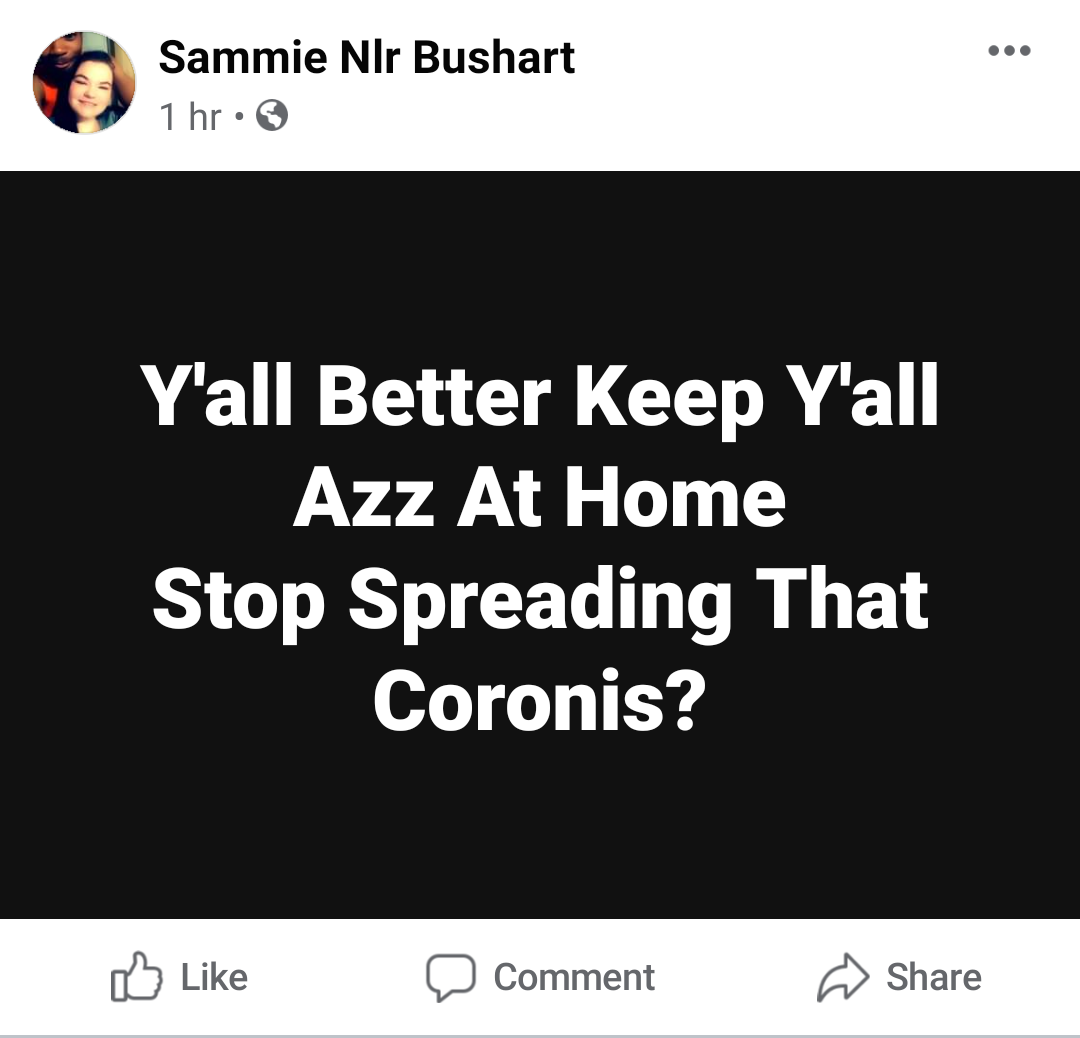The image size is (1080, 1038).
Task: Click the word 'Bushart' in the author name
Action: (494, 57)
